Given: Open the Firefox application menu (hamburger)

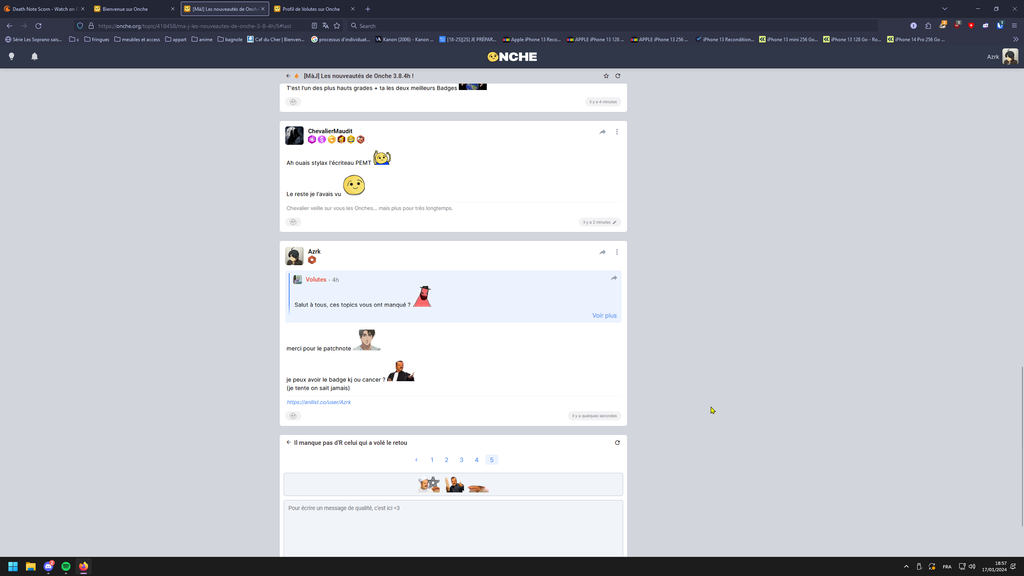Looking at the screenshot, I should point(1014,25).
